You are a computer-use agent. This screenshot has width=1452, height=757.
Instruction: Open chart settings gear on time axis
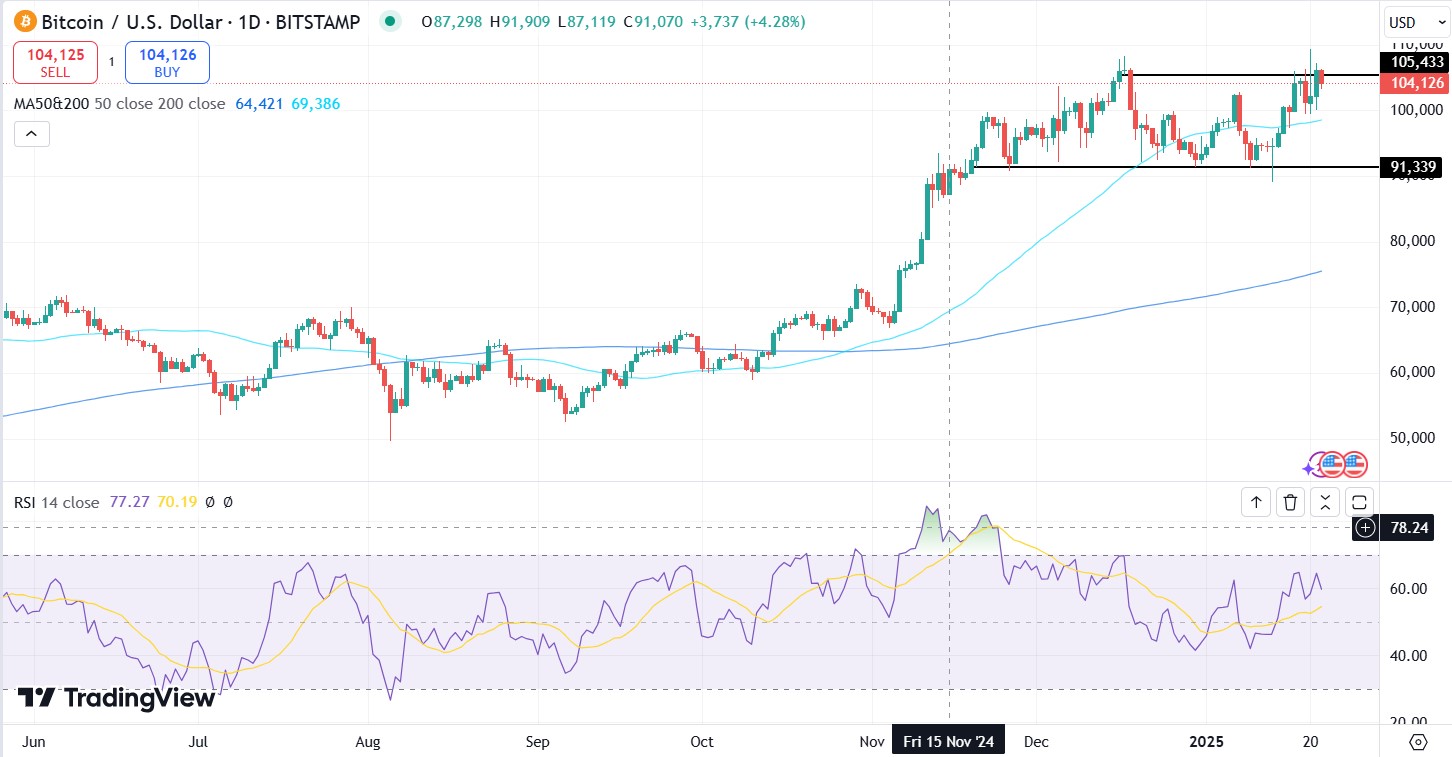pos(1418,741)
